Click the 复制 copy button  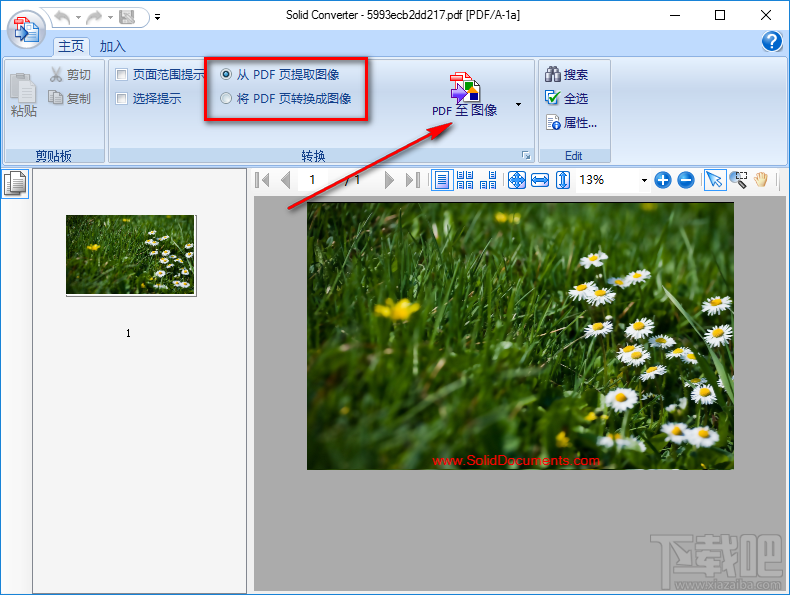tap(70, 98)
